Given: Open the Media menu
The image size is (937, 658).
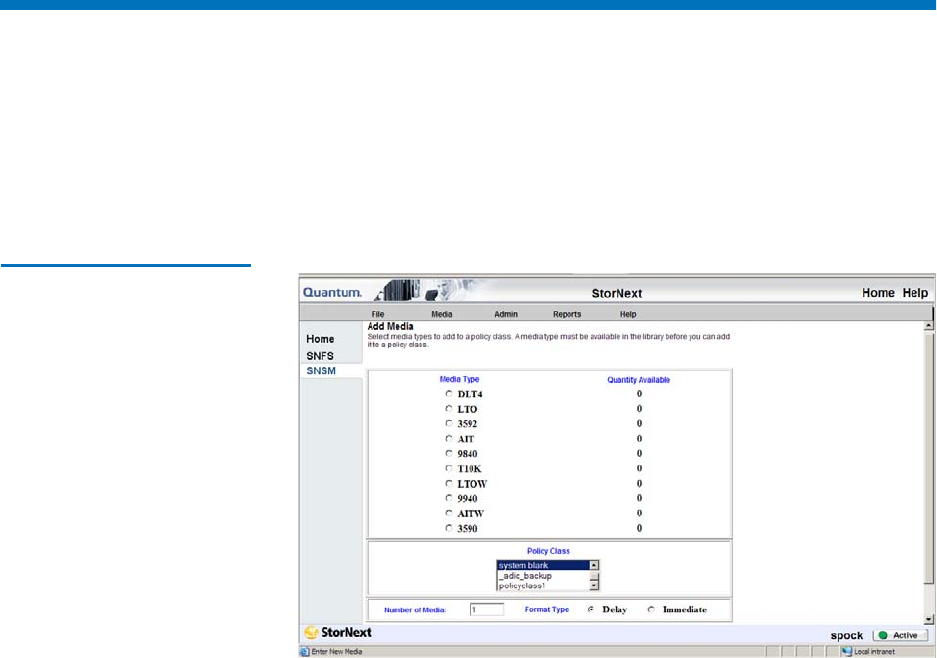Looking at the screenshot, I should click(x=441, y=314).
